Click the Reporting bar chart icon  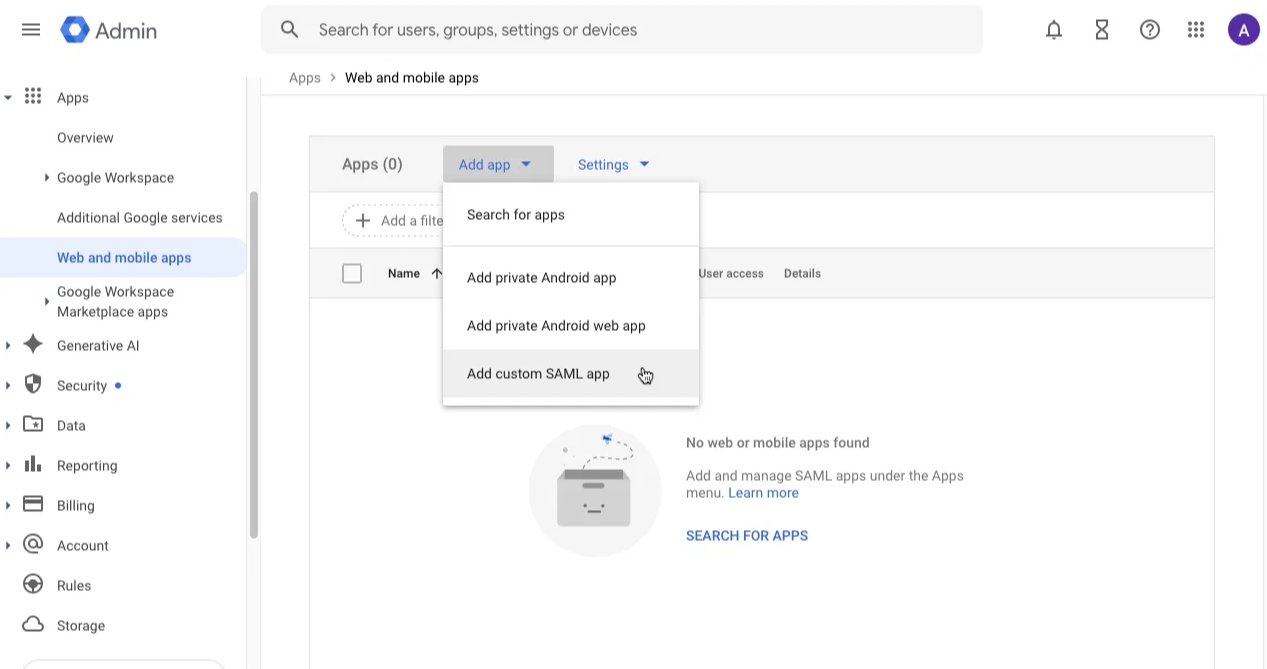click(33, 464)
